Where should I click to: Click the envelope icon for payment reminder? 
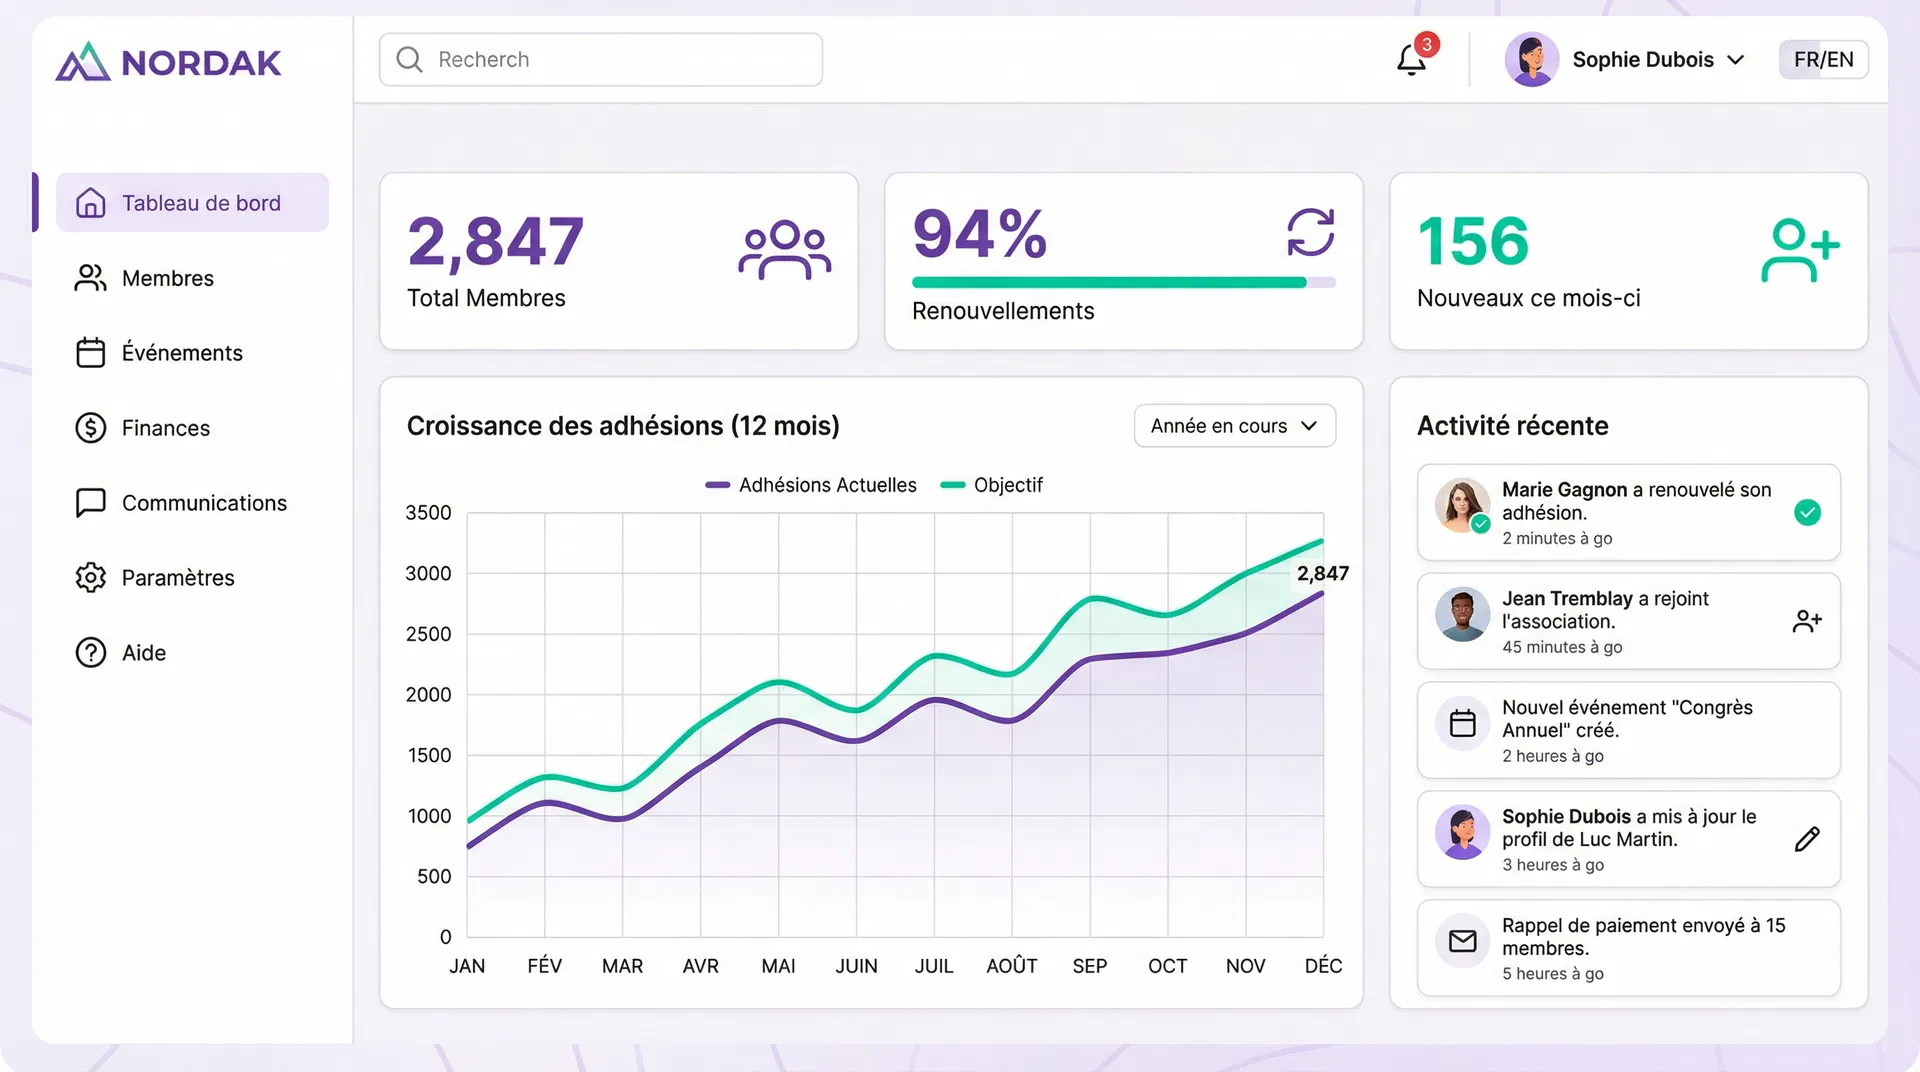pos(1462,941)
